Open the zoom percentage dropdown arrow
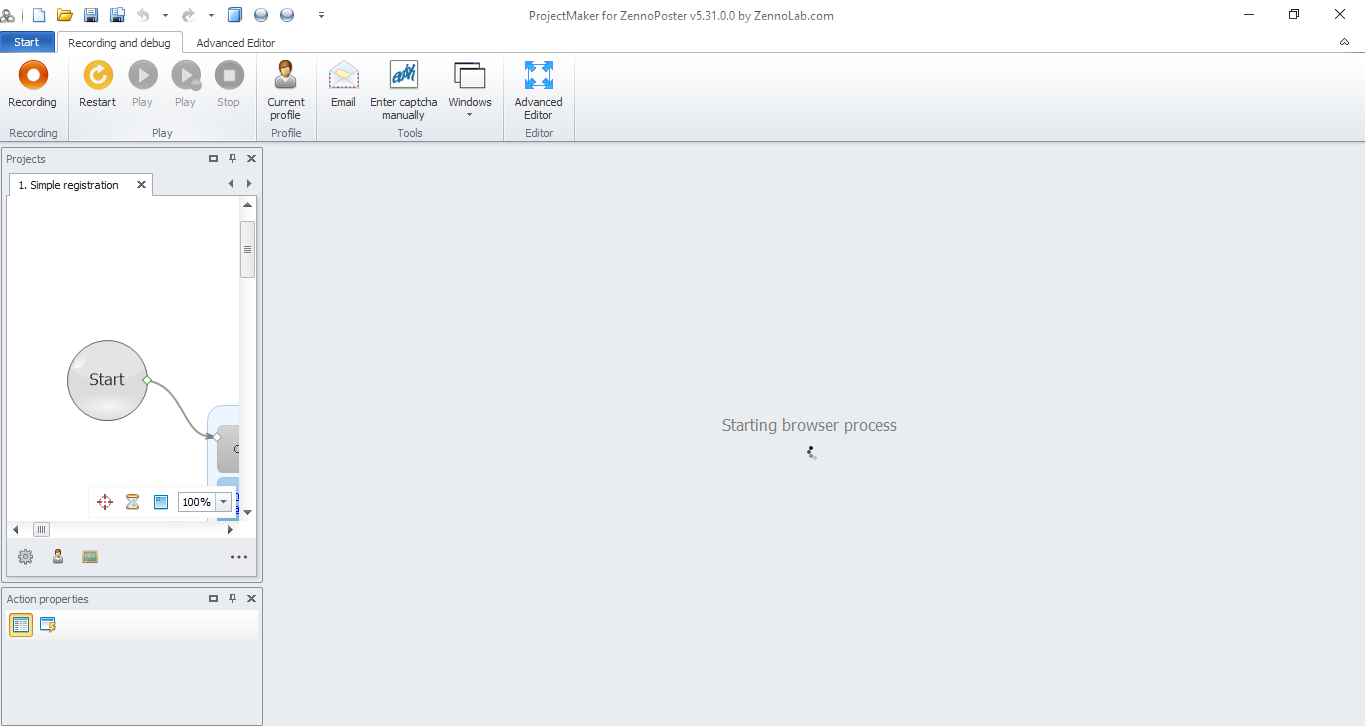 (x=224, y=502)
